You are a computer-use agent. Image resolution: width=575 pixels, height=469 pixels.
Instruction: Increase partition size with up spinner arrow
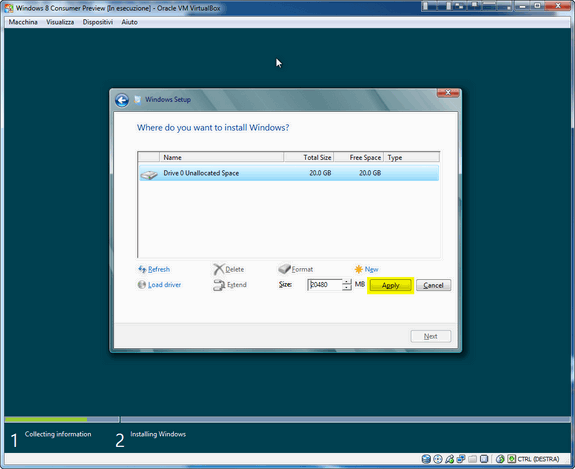347,282
